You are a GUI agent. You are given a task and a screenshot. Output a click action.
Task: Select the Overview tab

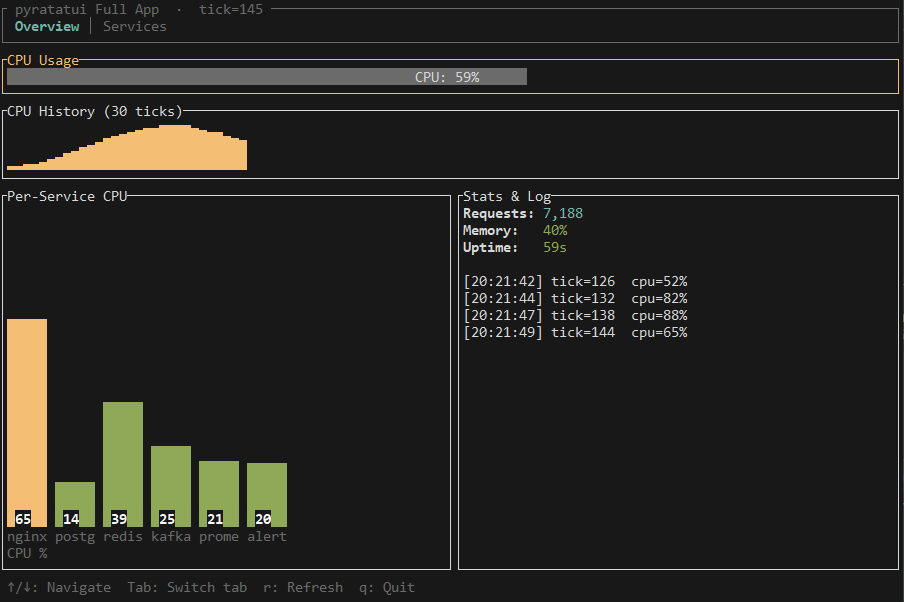[46, 27]
